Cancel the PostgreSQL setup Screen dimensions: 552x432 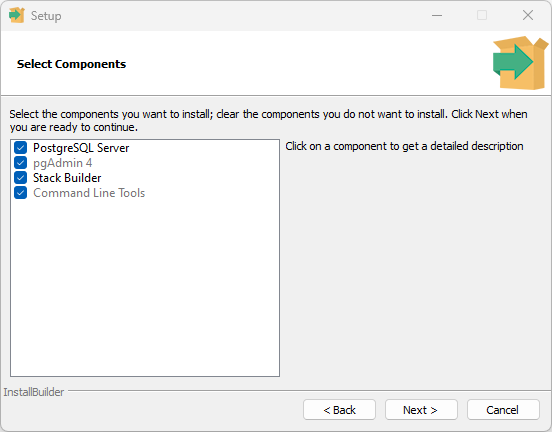tap(503, 410)
